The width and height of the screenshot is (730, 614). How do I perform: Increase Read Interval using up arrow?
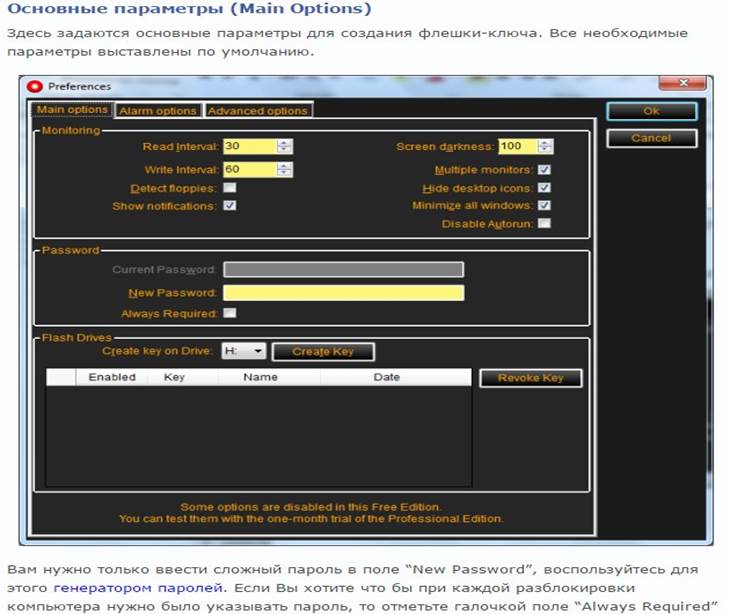(286, 142)
